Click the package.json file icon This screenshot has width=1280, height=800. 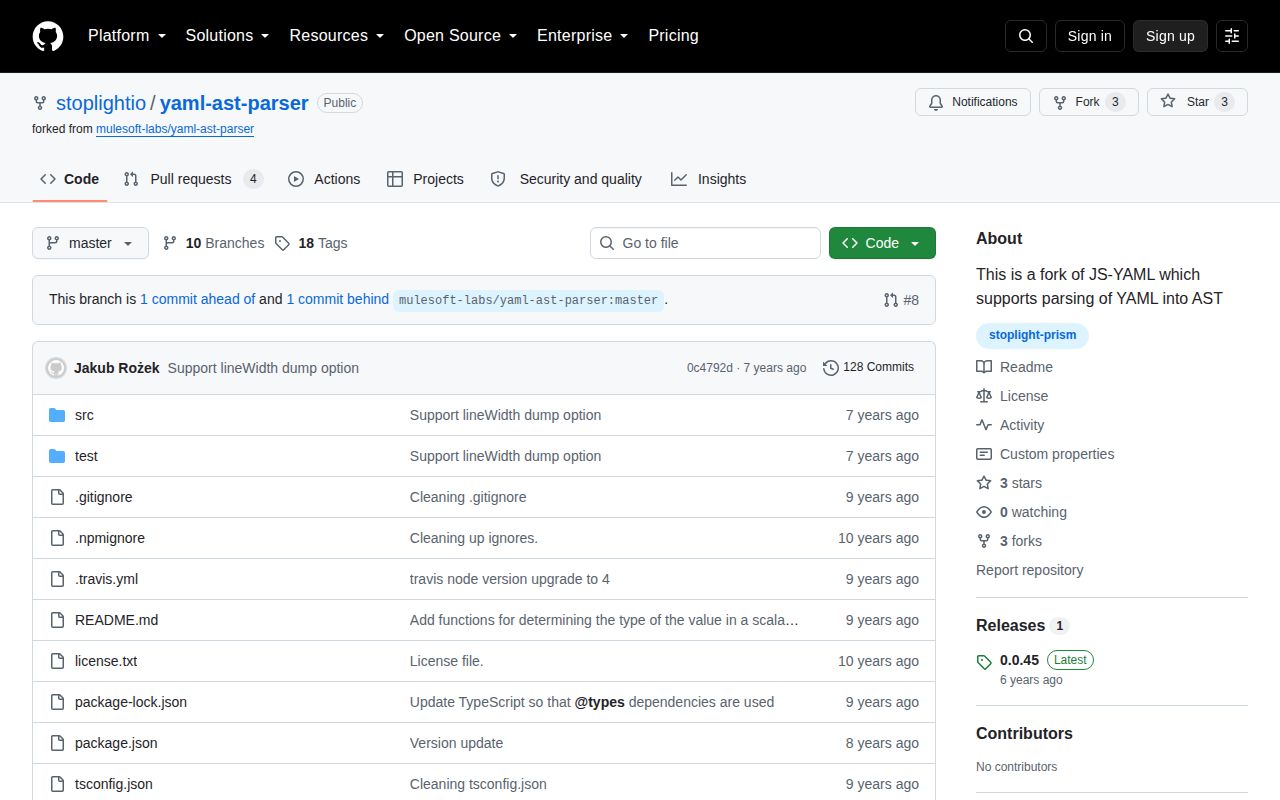click(x=57, y=743)
